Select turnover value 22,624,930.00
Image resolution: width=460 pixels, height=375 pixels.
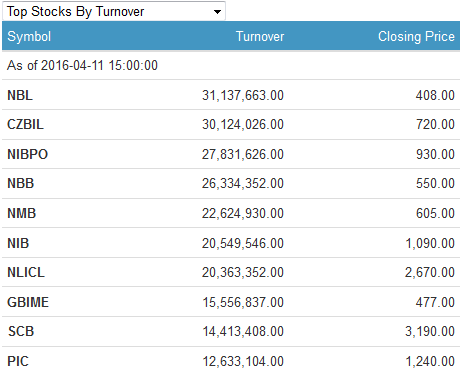click(x=243, y=214)
